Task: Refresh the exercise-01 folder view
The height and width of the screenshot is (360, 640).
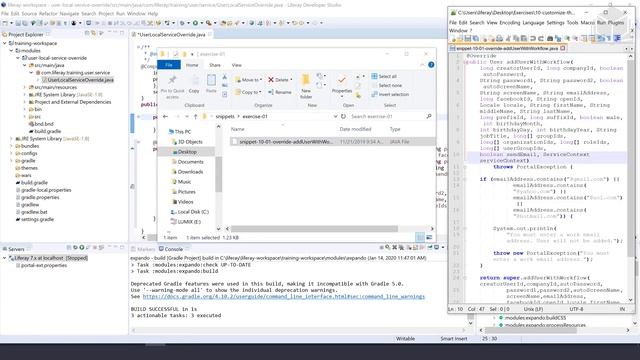Action: [x=343, y=116]
